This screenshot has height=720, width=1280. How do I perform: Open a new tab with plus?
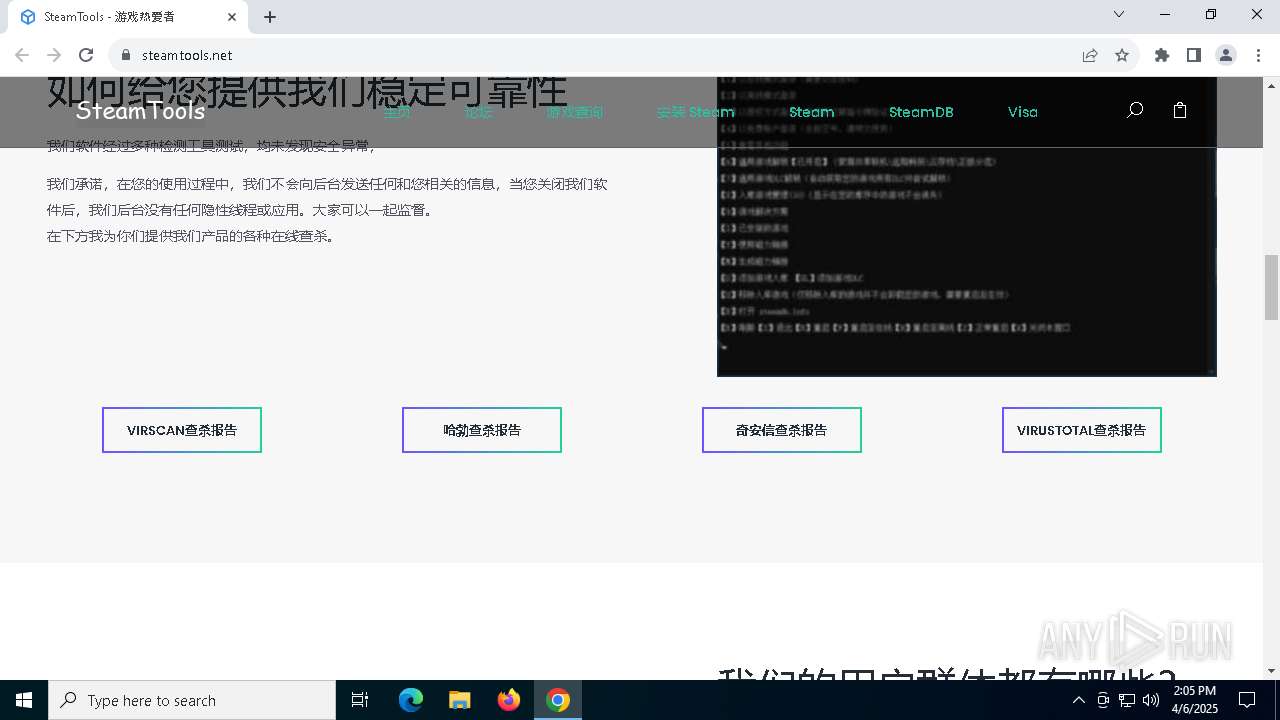(x=270, y=17)
